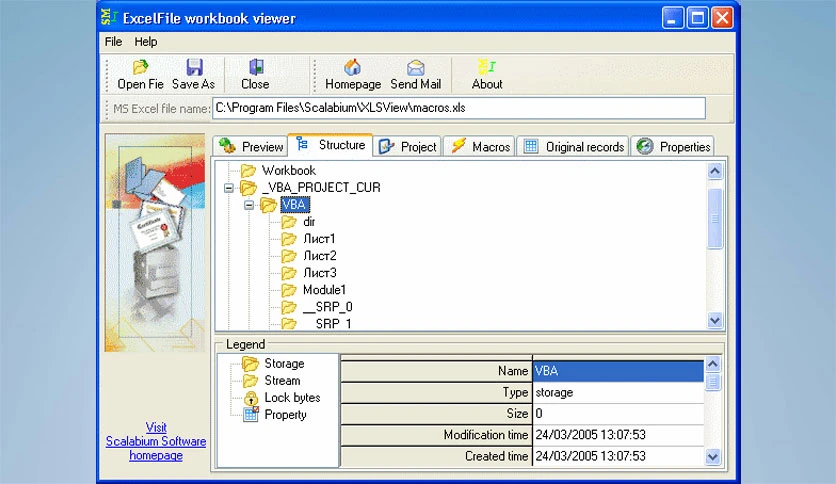Open the Homepage house icon
836x484 pixels.
[x=352, y=67]
